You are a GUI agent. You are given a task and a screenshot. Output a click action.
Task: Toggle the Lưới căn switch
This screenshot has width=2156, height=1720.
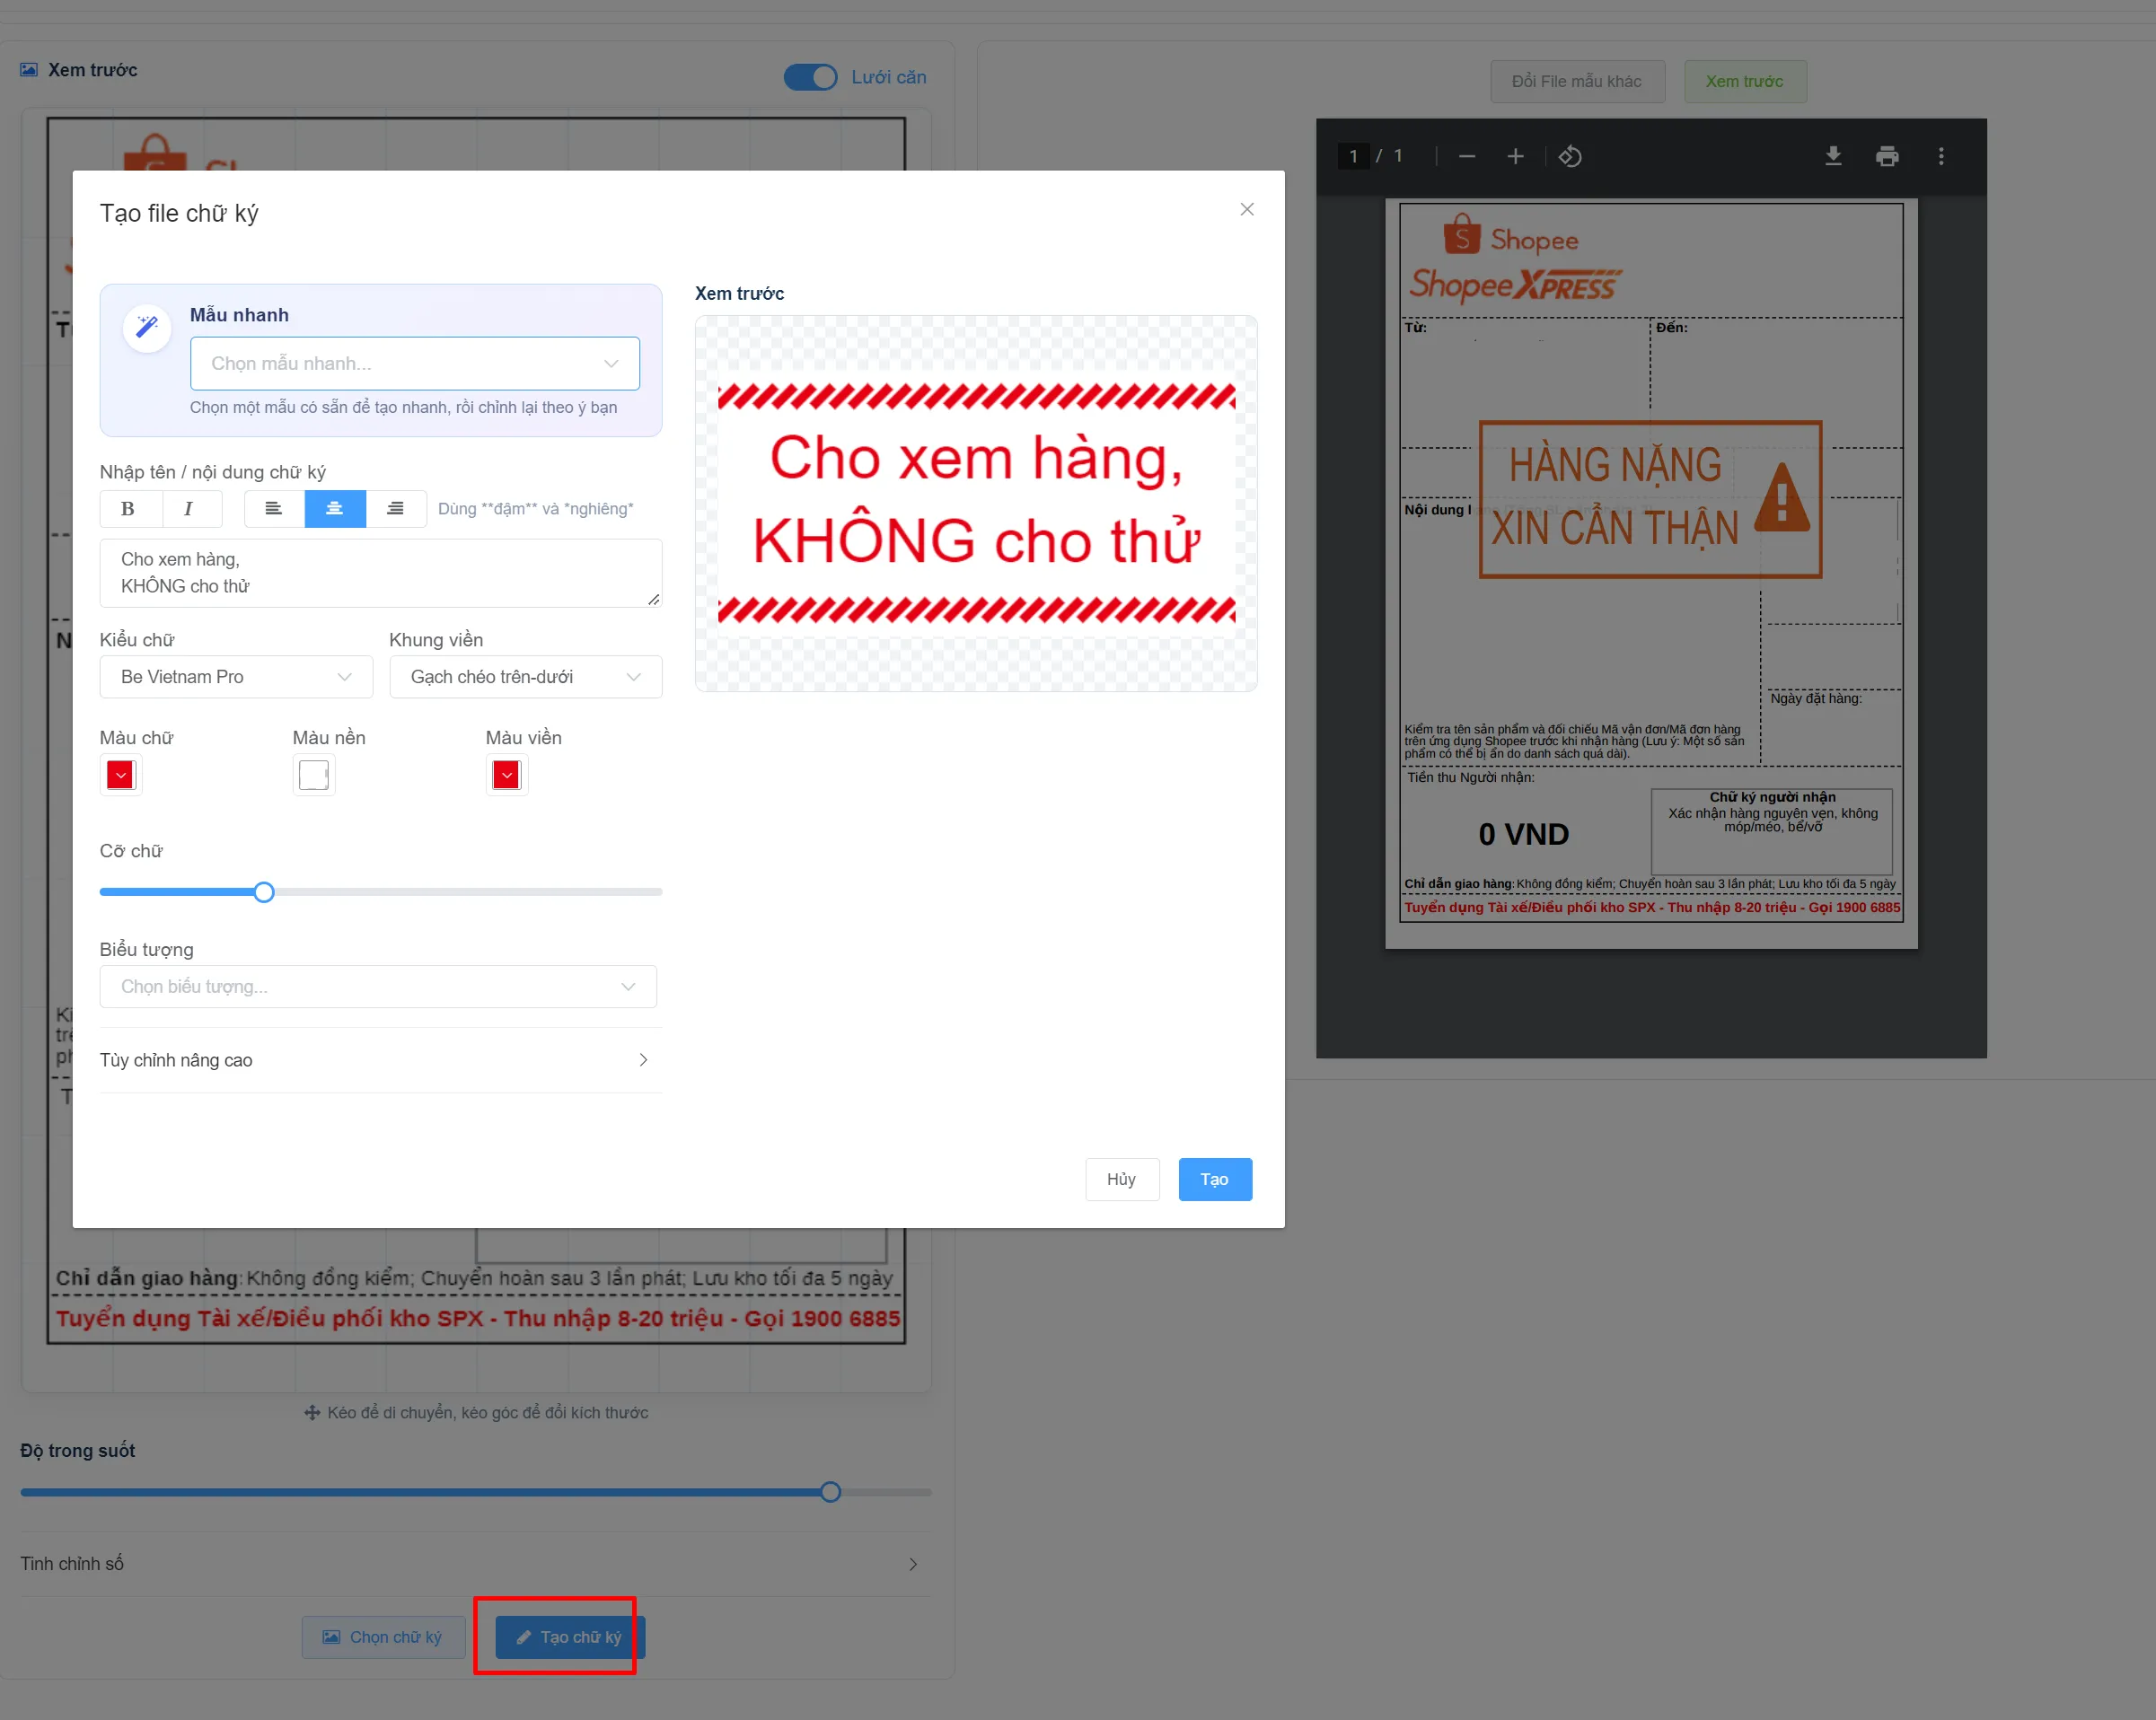[x=810, y=77]
